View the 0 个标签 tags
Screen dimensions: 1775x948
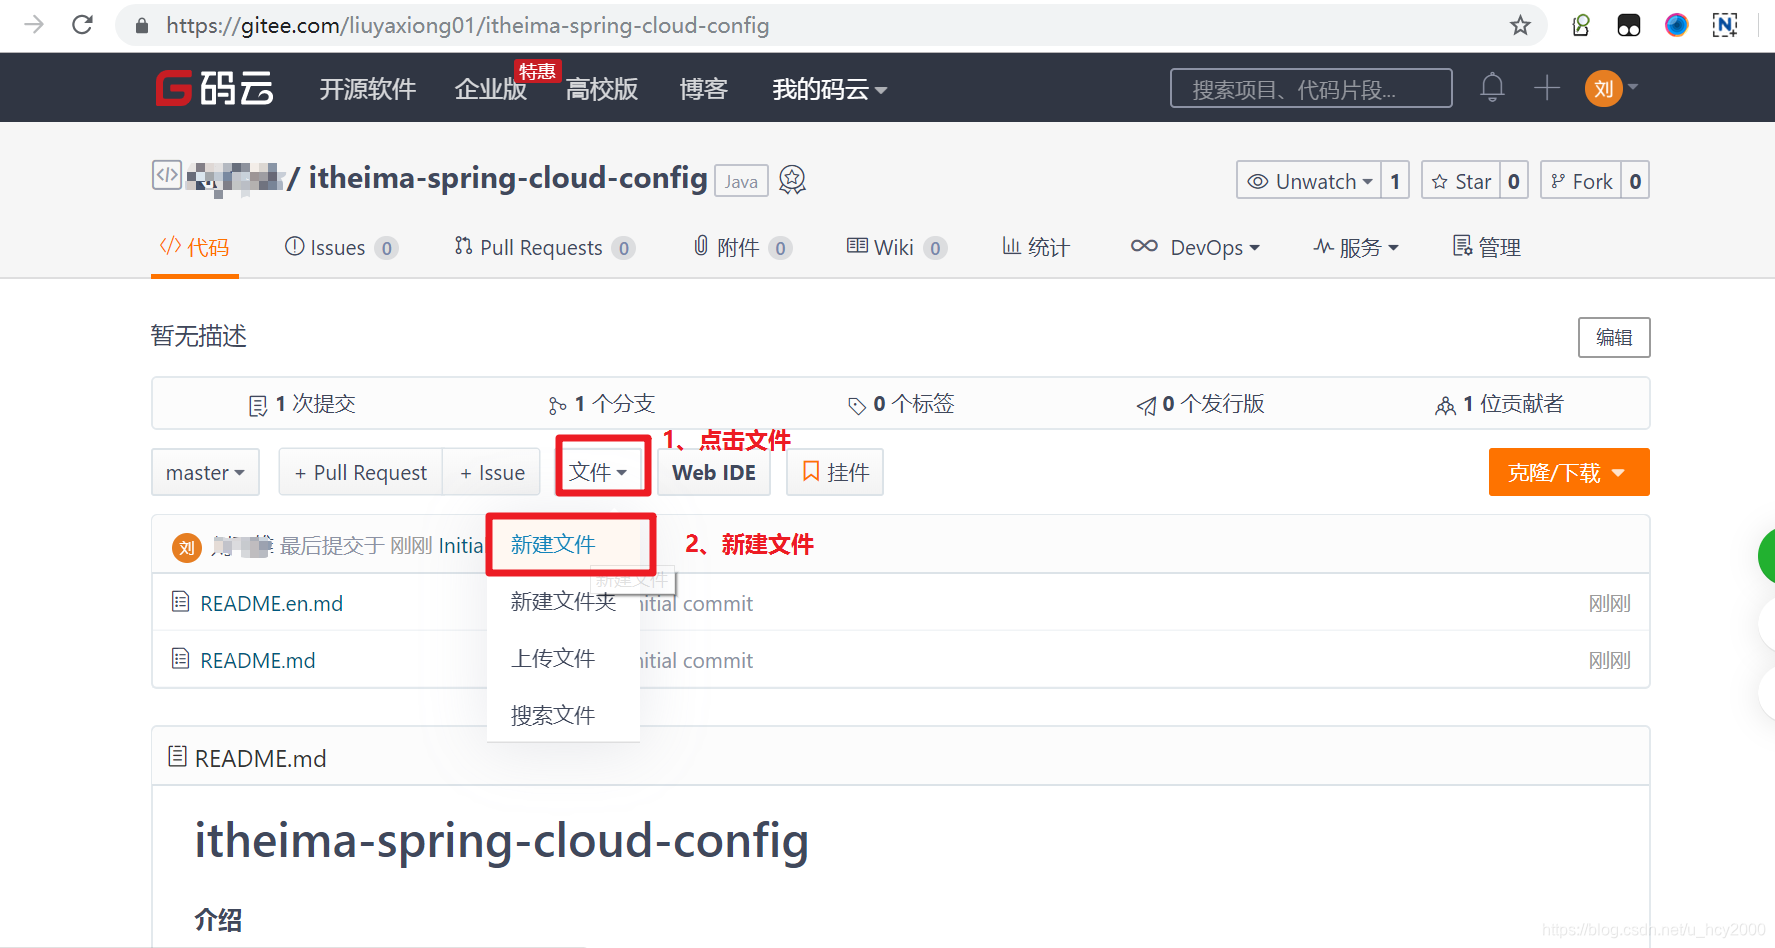901,404
